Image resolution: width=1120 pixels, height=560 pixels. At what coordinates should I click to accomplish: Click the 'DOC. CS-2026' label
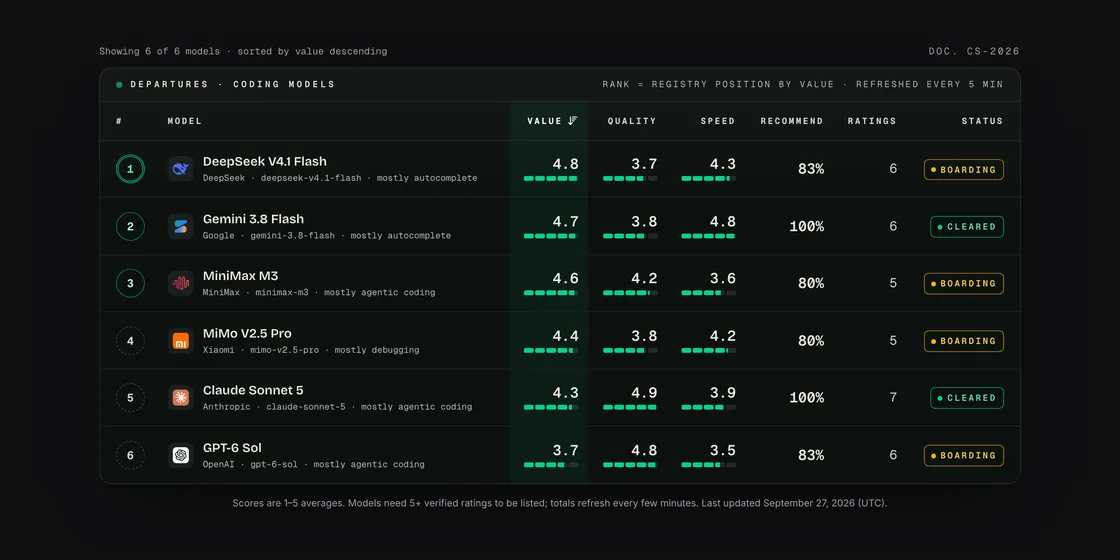click(x=974, y=51)
